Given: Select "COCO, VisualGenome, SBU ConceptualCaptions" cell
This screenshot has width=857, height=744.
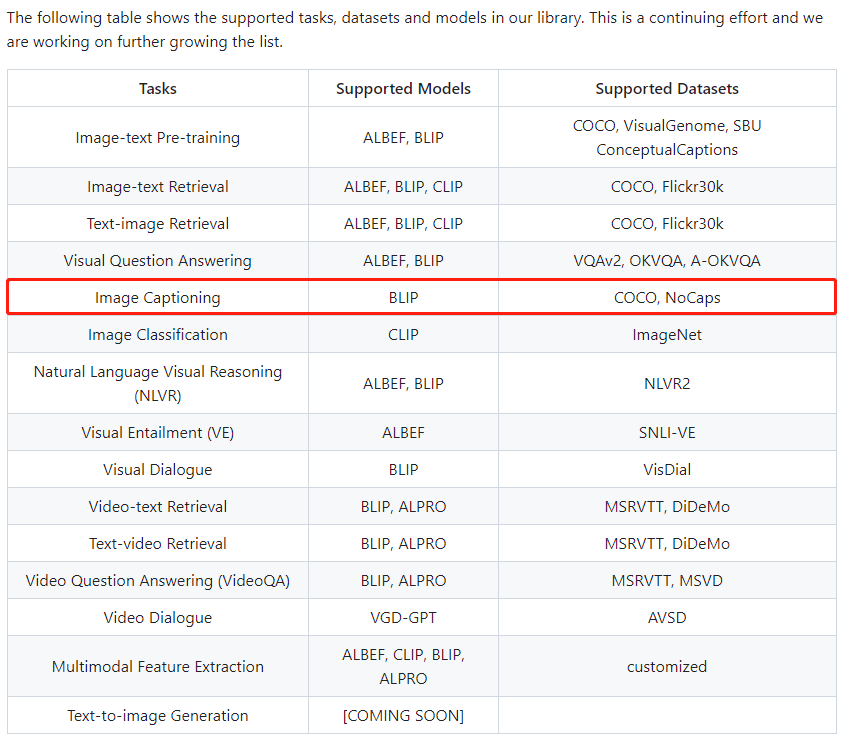Looking at the screenshot, I should [x=667, y=138].
